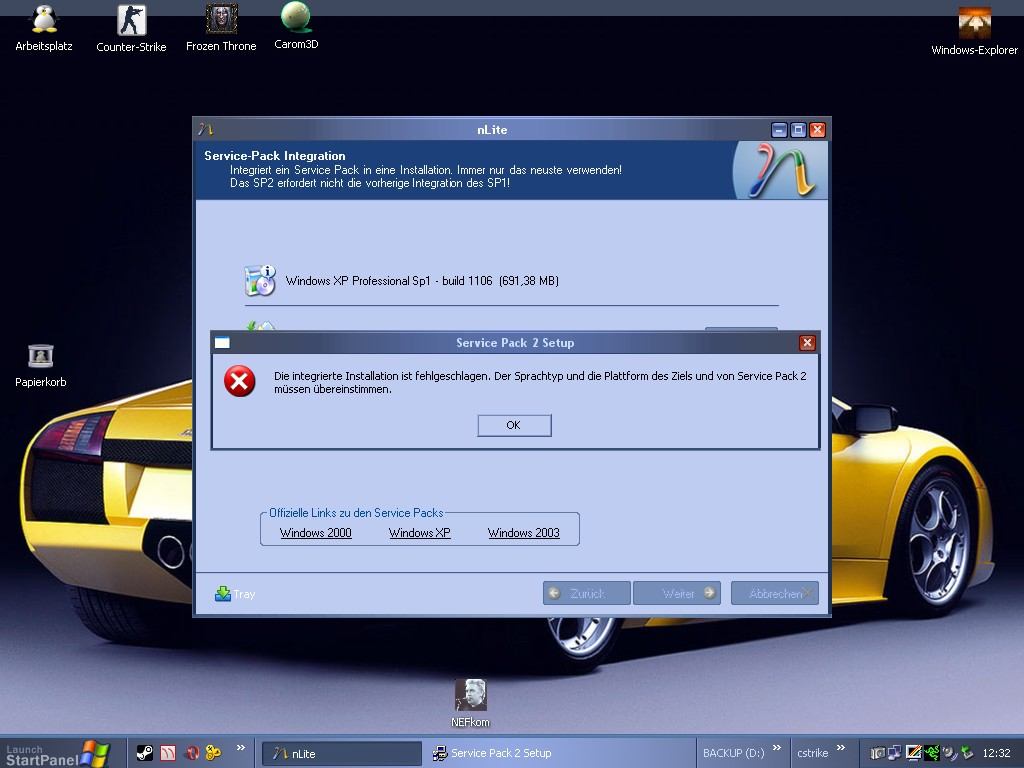Click the Windows XP CD icon in nLite

click(x=260, y=281)
